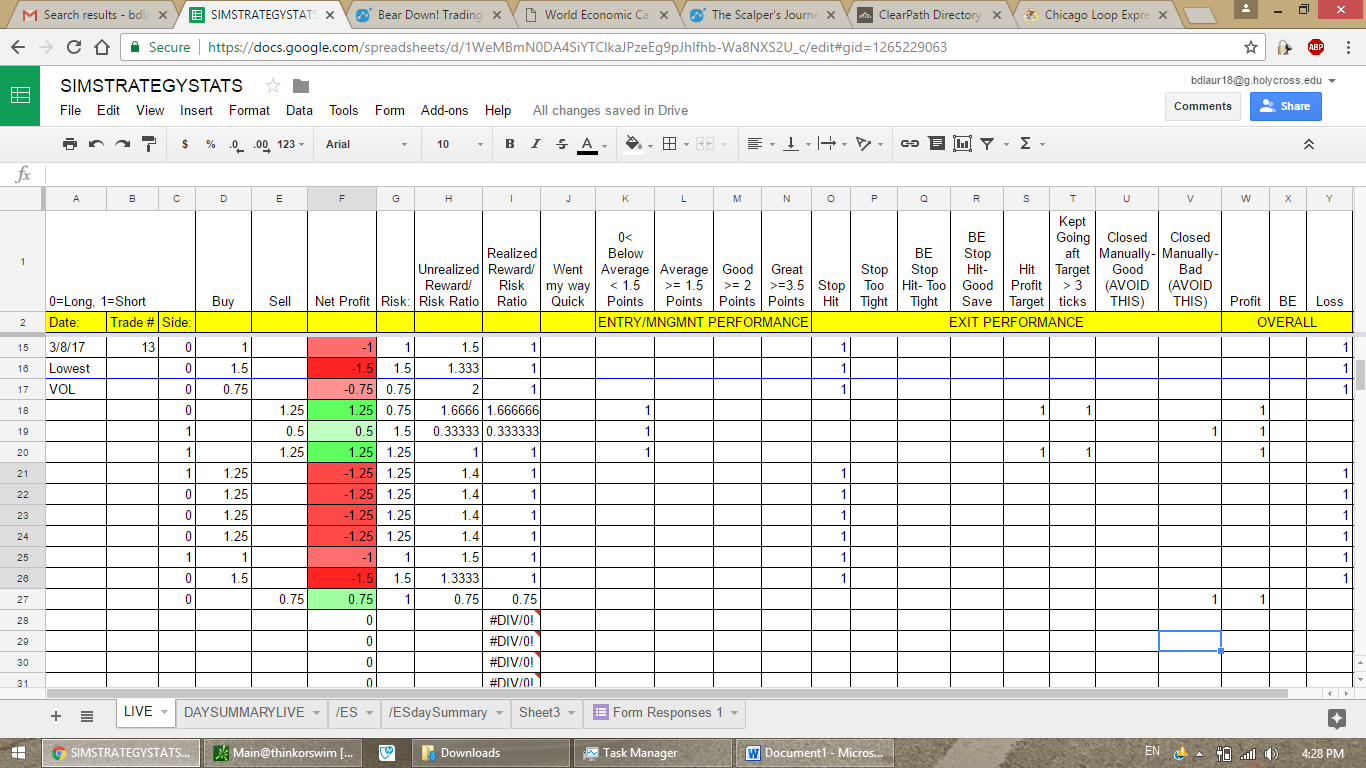Open the functions (sigma) menu
1366x768 pixels.
pos(1029,144)
